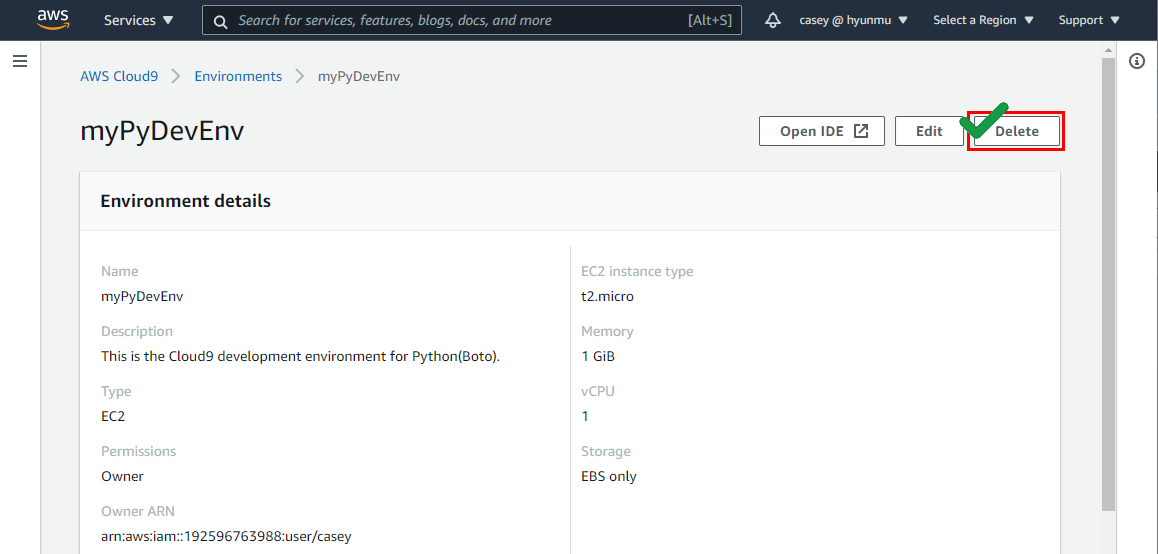Select the instance type t2.micro
Viewport: 1158px width, 554px height.
(607, 297)
